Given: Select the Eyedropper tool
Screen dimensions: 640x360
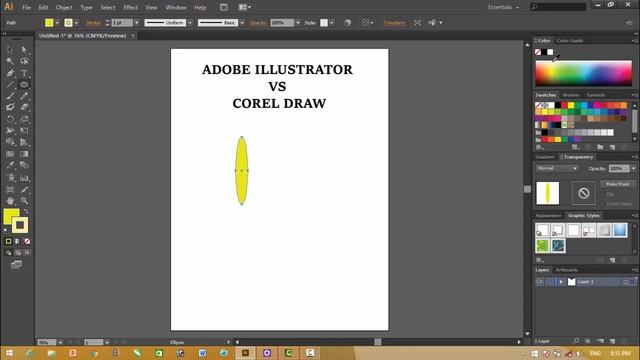Looking at the screenshot, I should 10,165.
